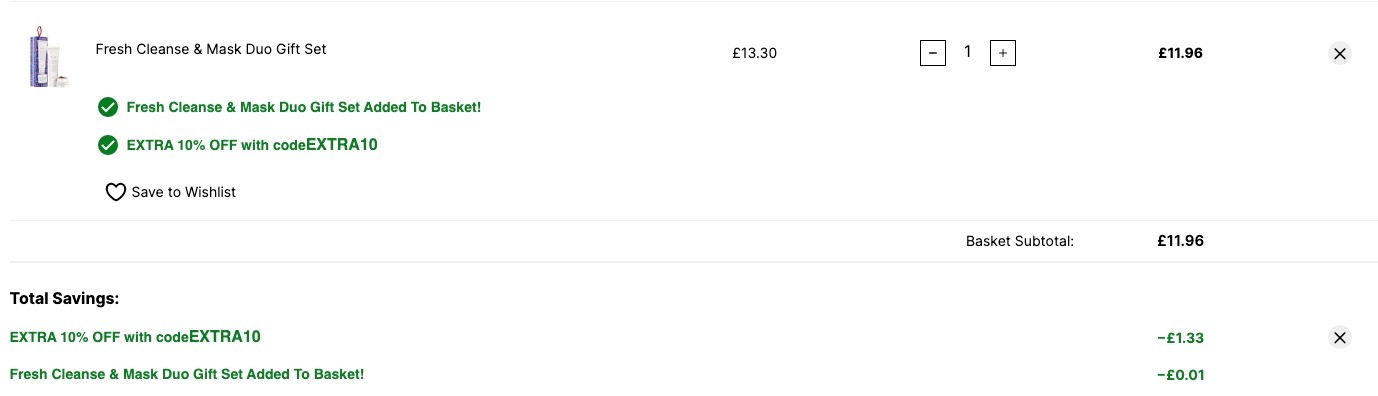Click the quantity value field showing 1
The height and width of the screenshot is (396, 1378).
pyautogui.click(x=967, y=52)
